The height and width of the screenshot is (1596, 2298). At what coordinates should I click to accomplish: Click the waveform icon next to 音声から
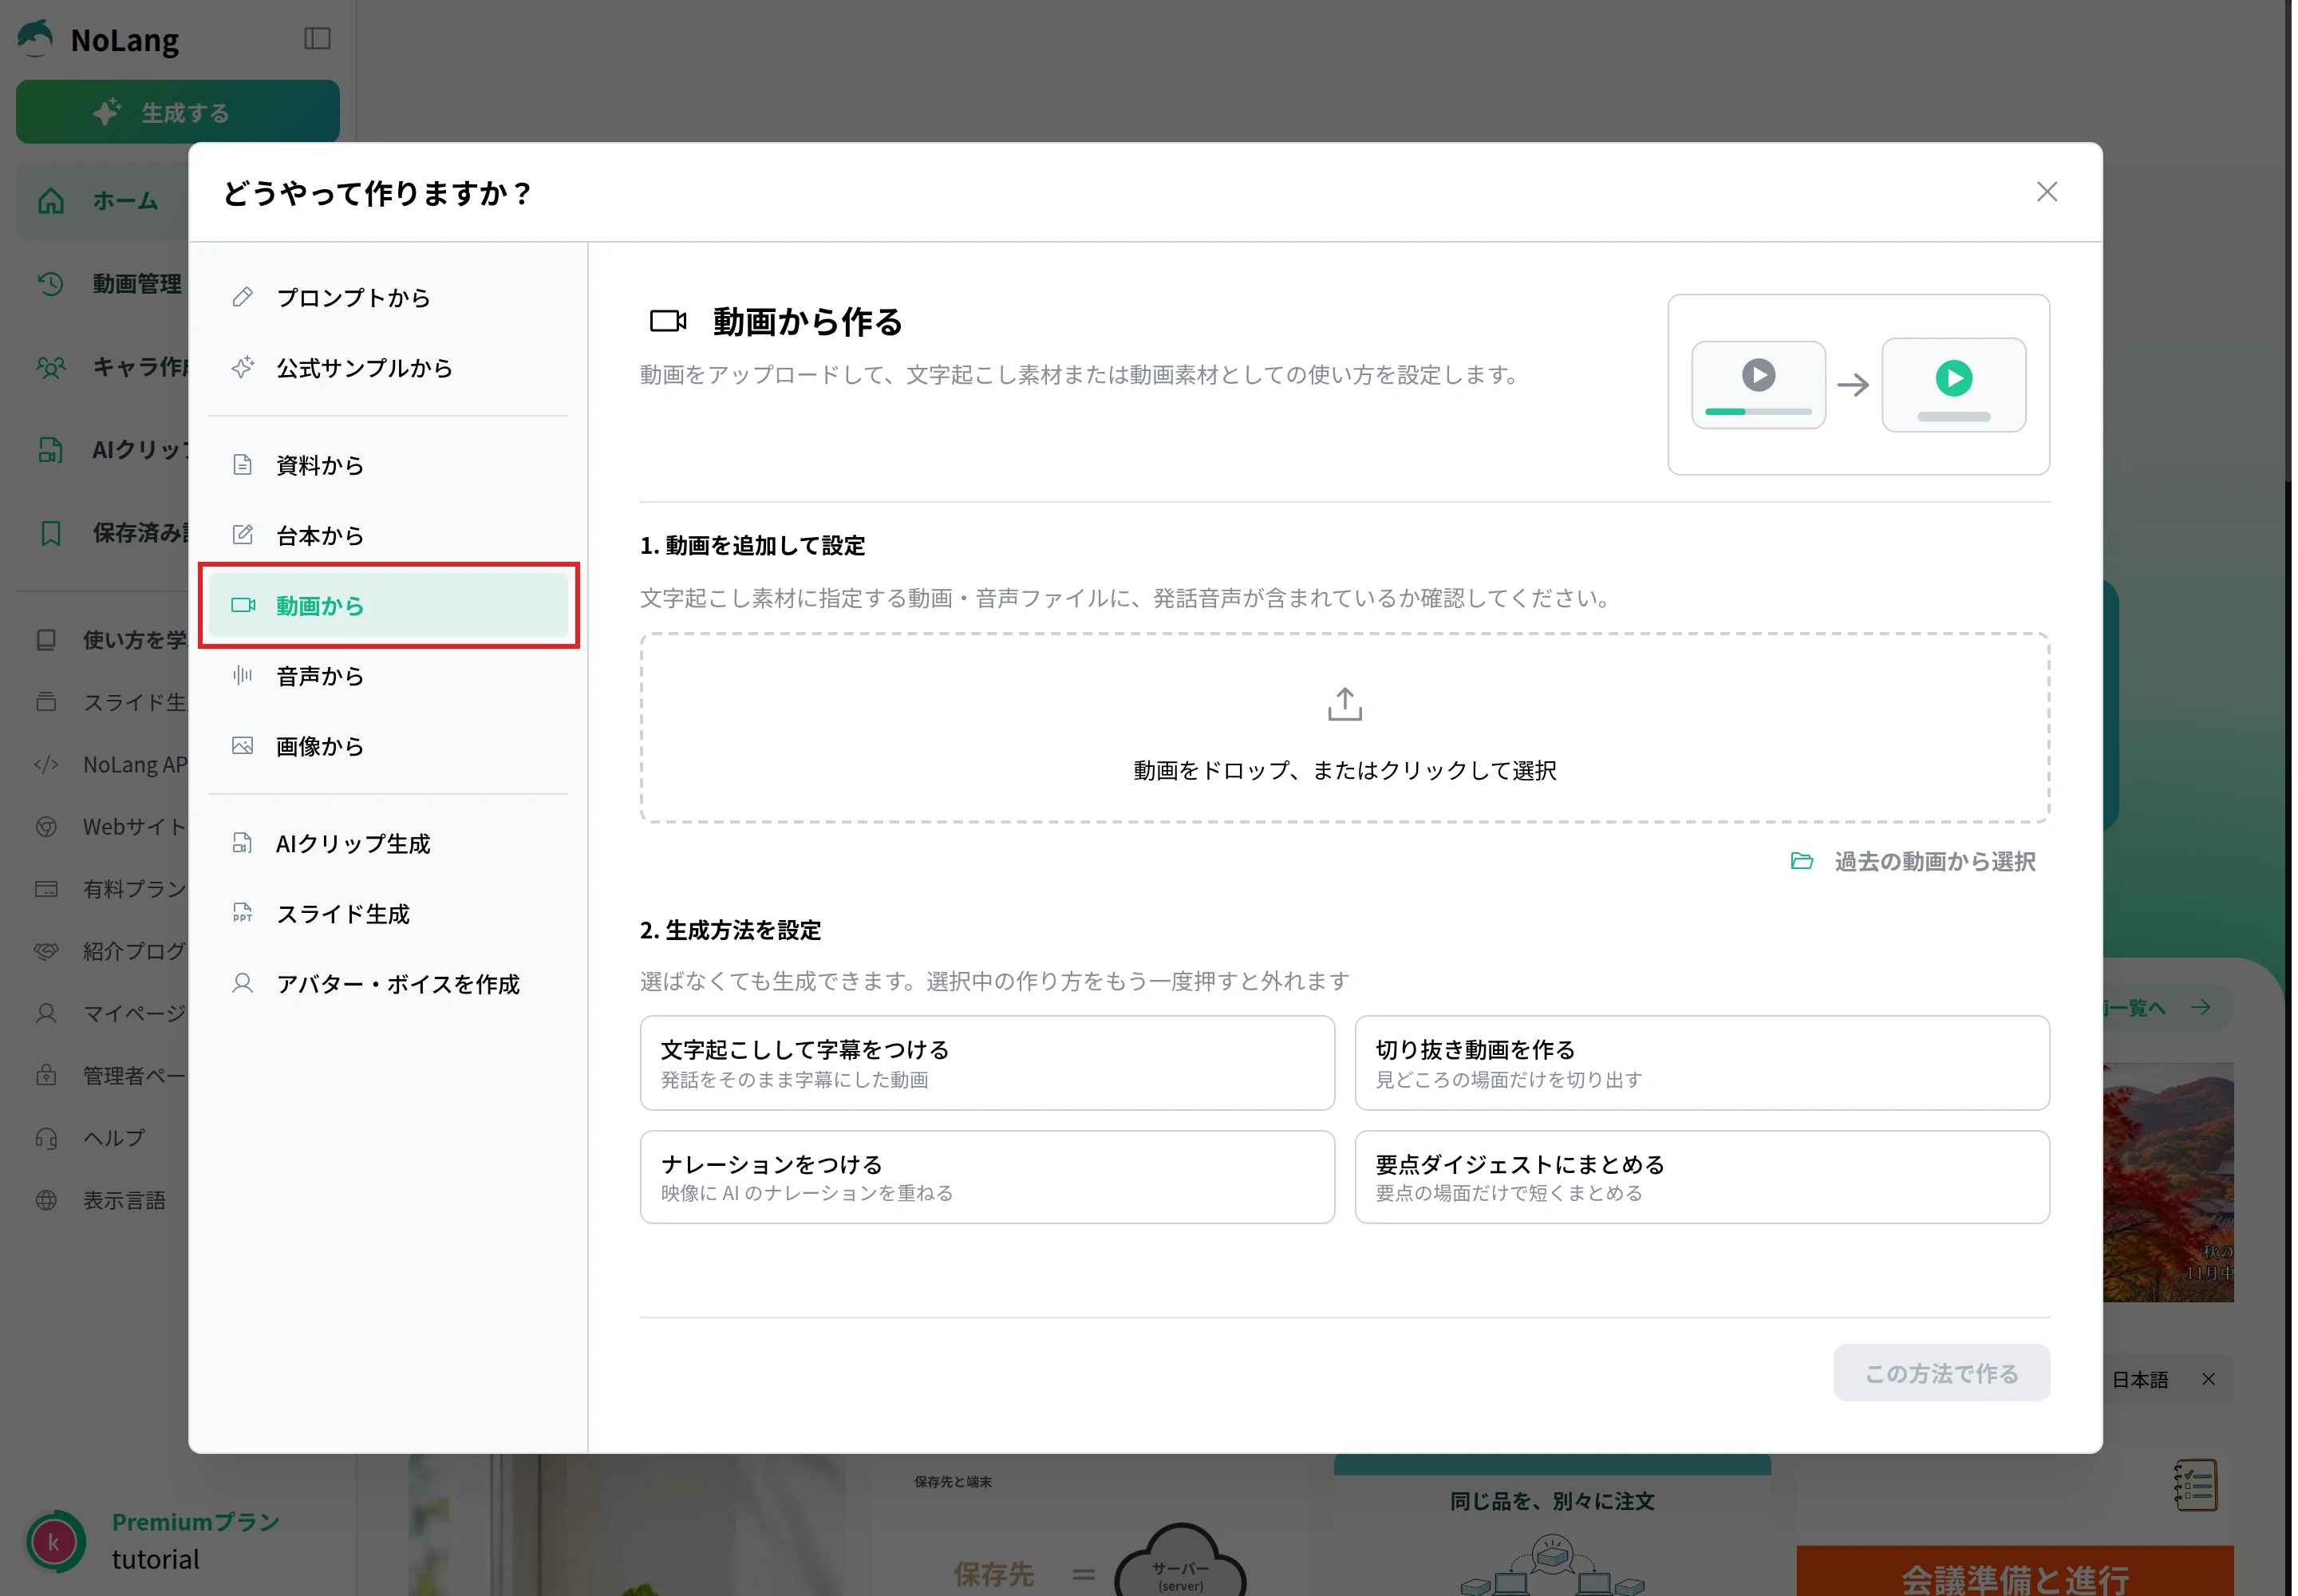[242, 675]
